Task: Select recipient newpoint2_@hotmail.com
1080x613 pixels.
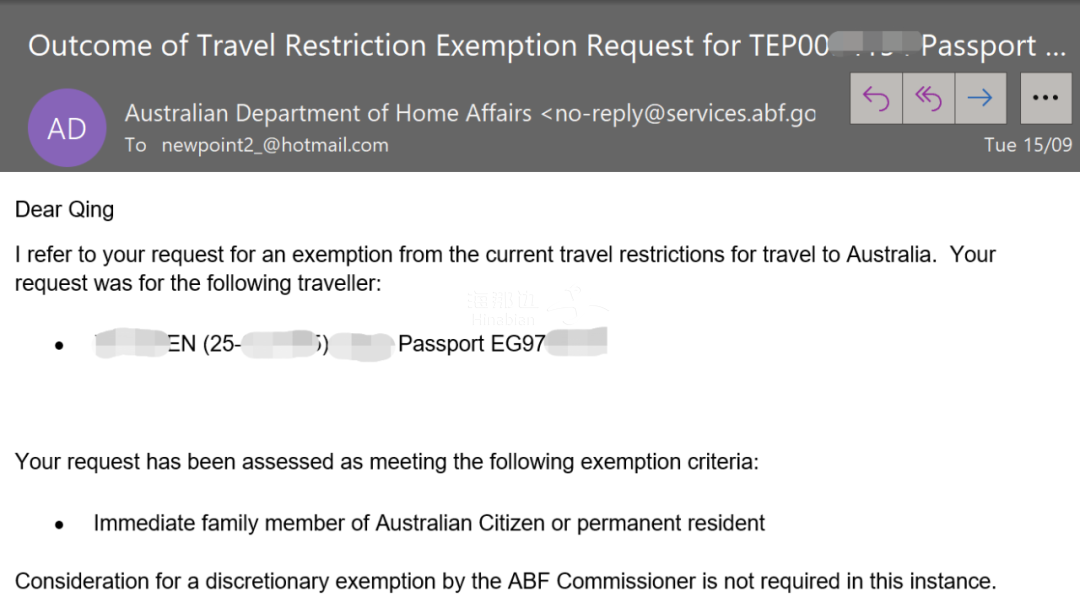Action: [275, 145]
